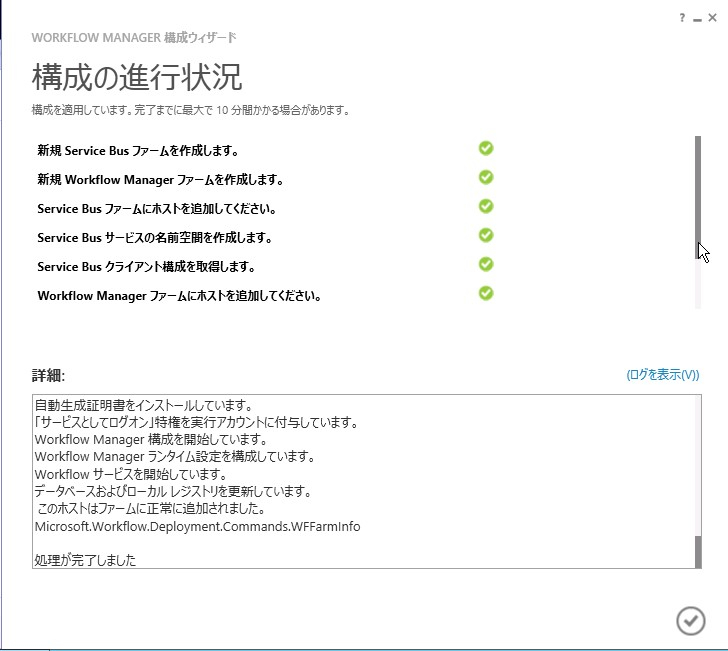This screenshot has width=728, height=651.
Task: Click log line このホストはファームに正常に追加されました
Action: 151,509
